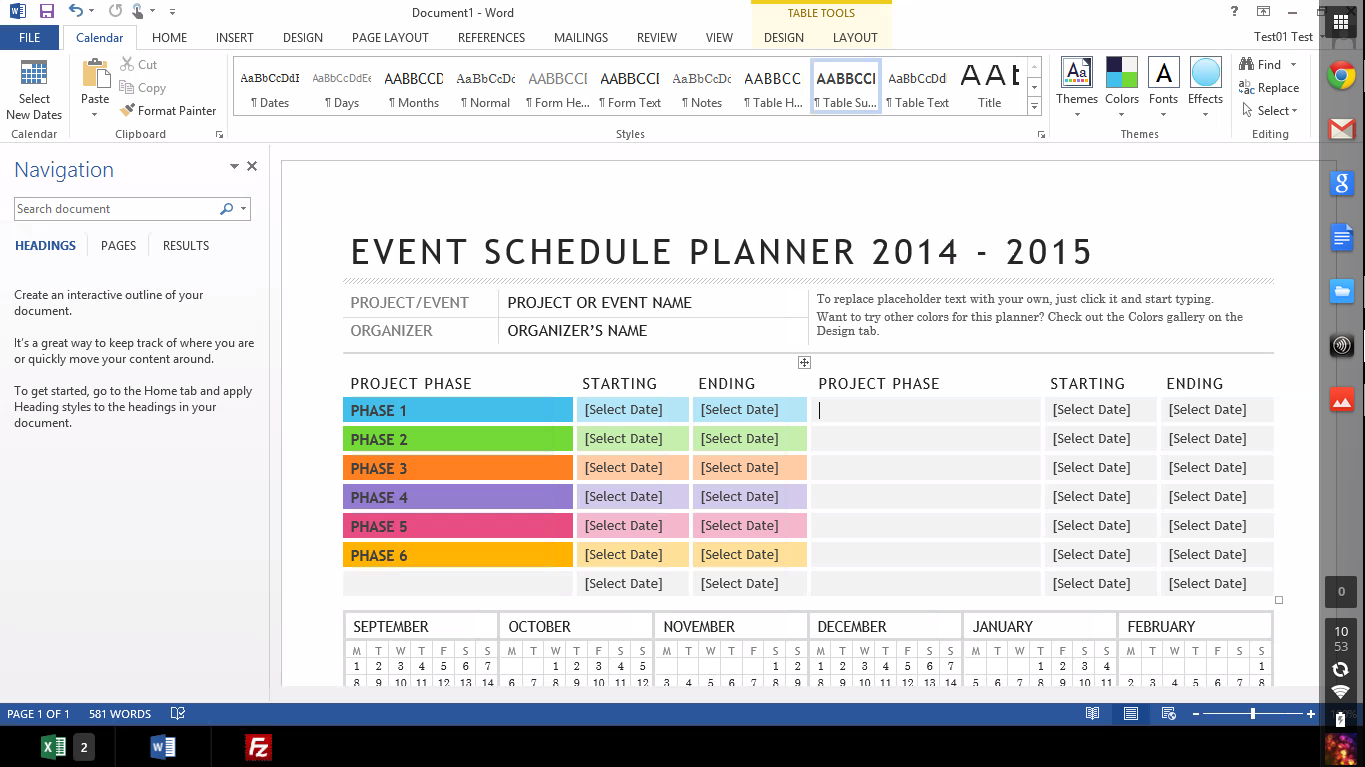Click the Save icon in the title bar

(47, 12)
